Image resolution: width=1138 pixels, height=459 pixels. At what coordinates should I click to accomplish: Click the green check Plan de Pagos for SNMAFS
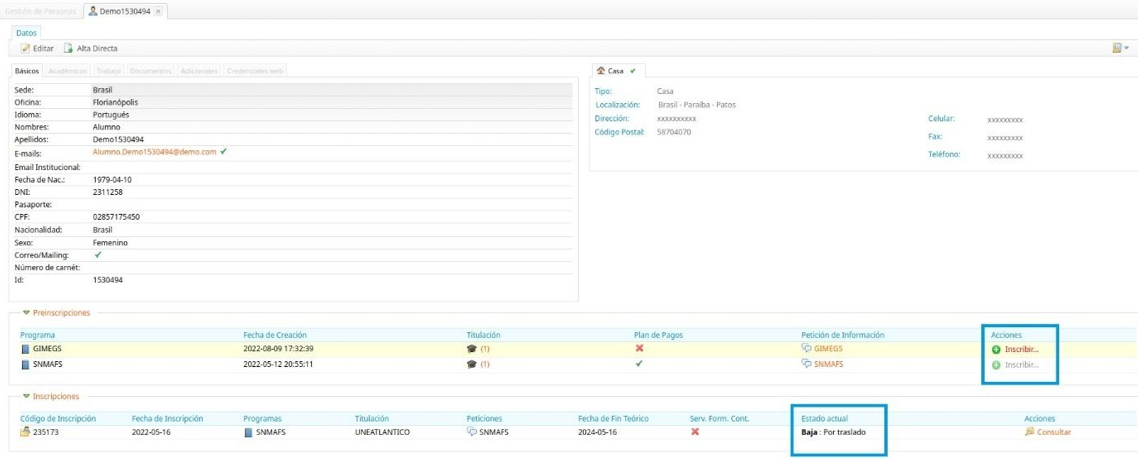(x=639, y=364)
